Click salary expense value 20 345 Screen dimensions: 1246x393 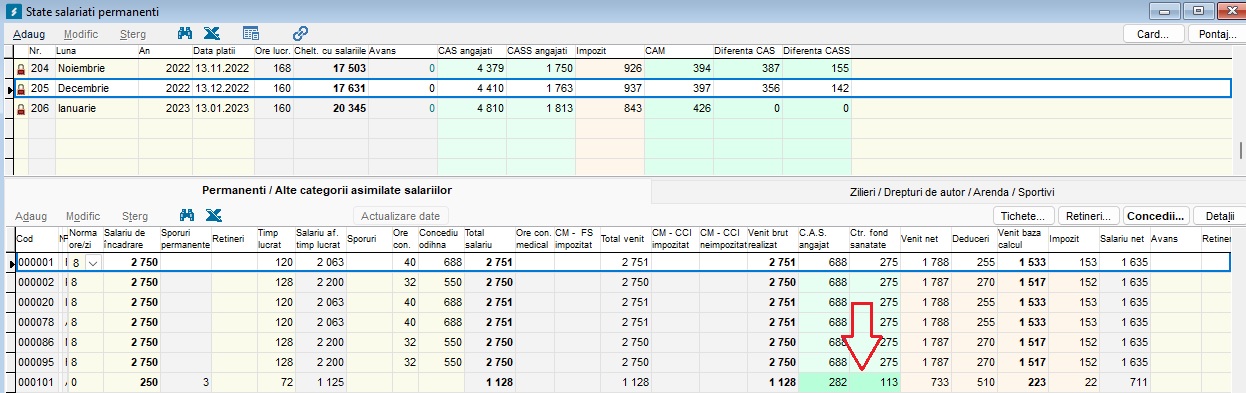[x=331, y=108]
